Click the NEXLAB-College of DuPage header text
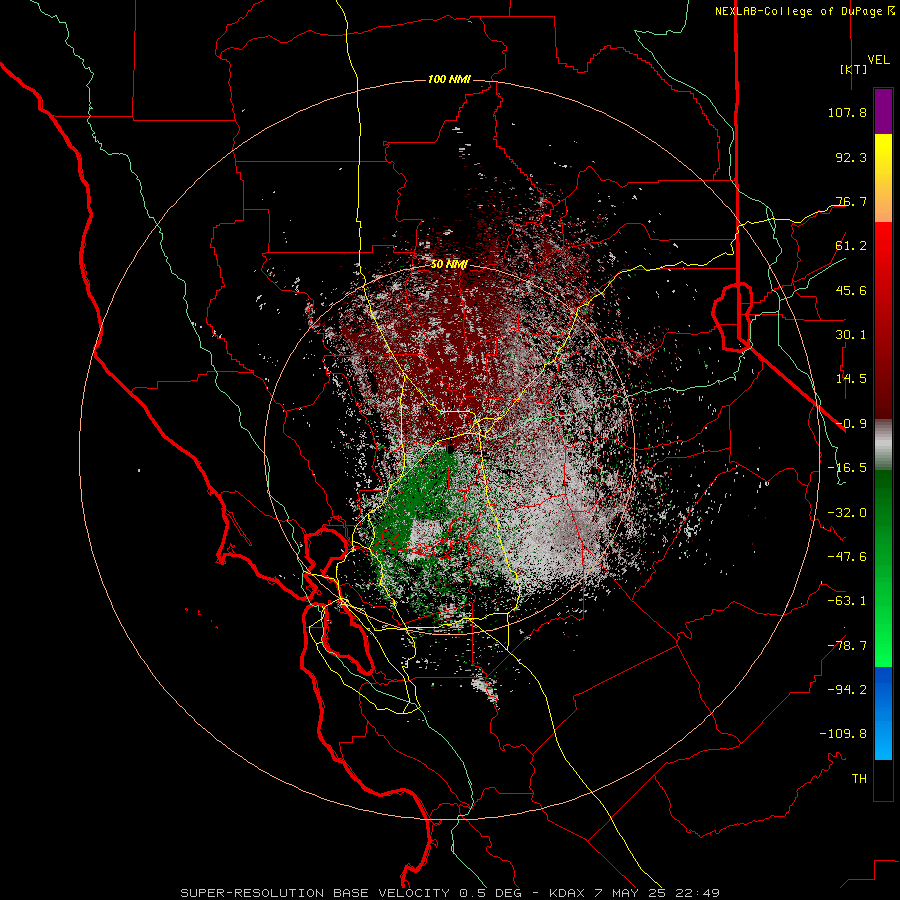 coord(805,11)
